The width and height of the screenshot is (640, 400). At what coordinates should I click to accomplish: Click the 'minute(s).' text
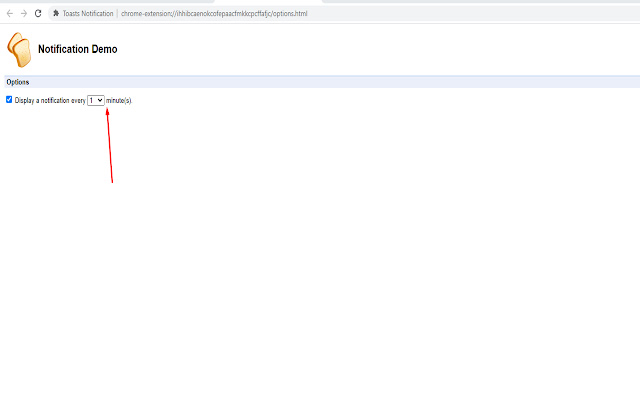click(x=119, y=100)
